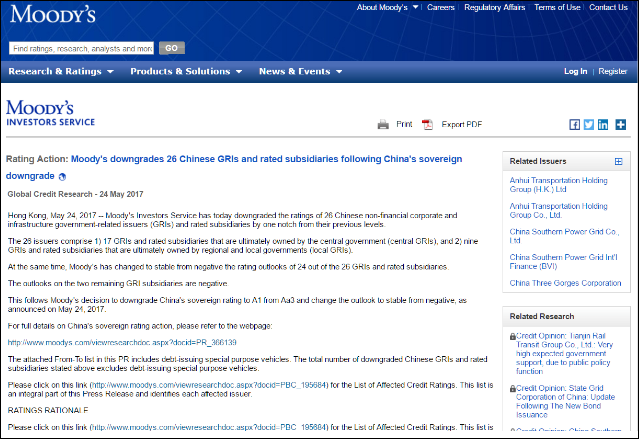Click the search input field

pyautogui.click(x=81, y=48)
